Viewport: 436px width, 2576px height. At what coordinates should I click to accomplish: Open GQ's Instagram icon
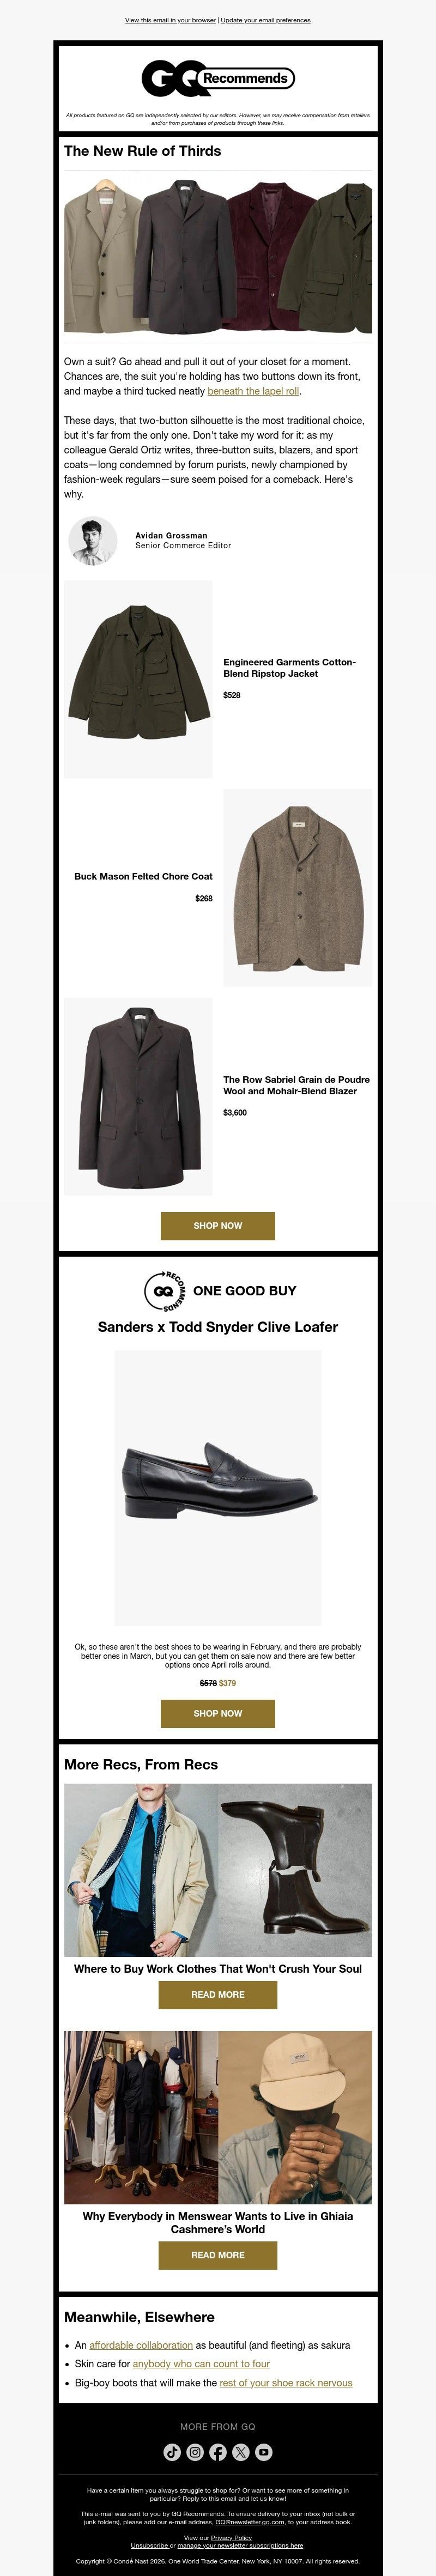pyautogui.click(x=195, y=2451)
